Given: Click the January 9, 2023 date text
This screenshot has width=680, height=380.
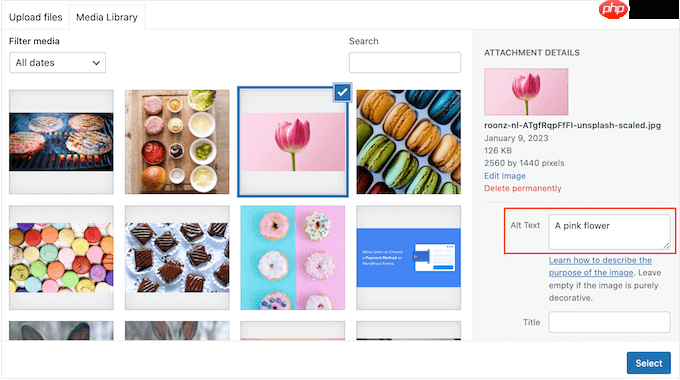Looking at the screenshot, I should click(x=516, y=138).
